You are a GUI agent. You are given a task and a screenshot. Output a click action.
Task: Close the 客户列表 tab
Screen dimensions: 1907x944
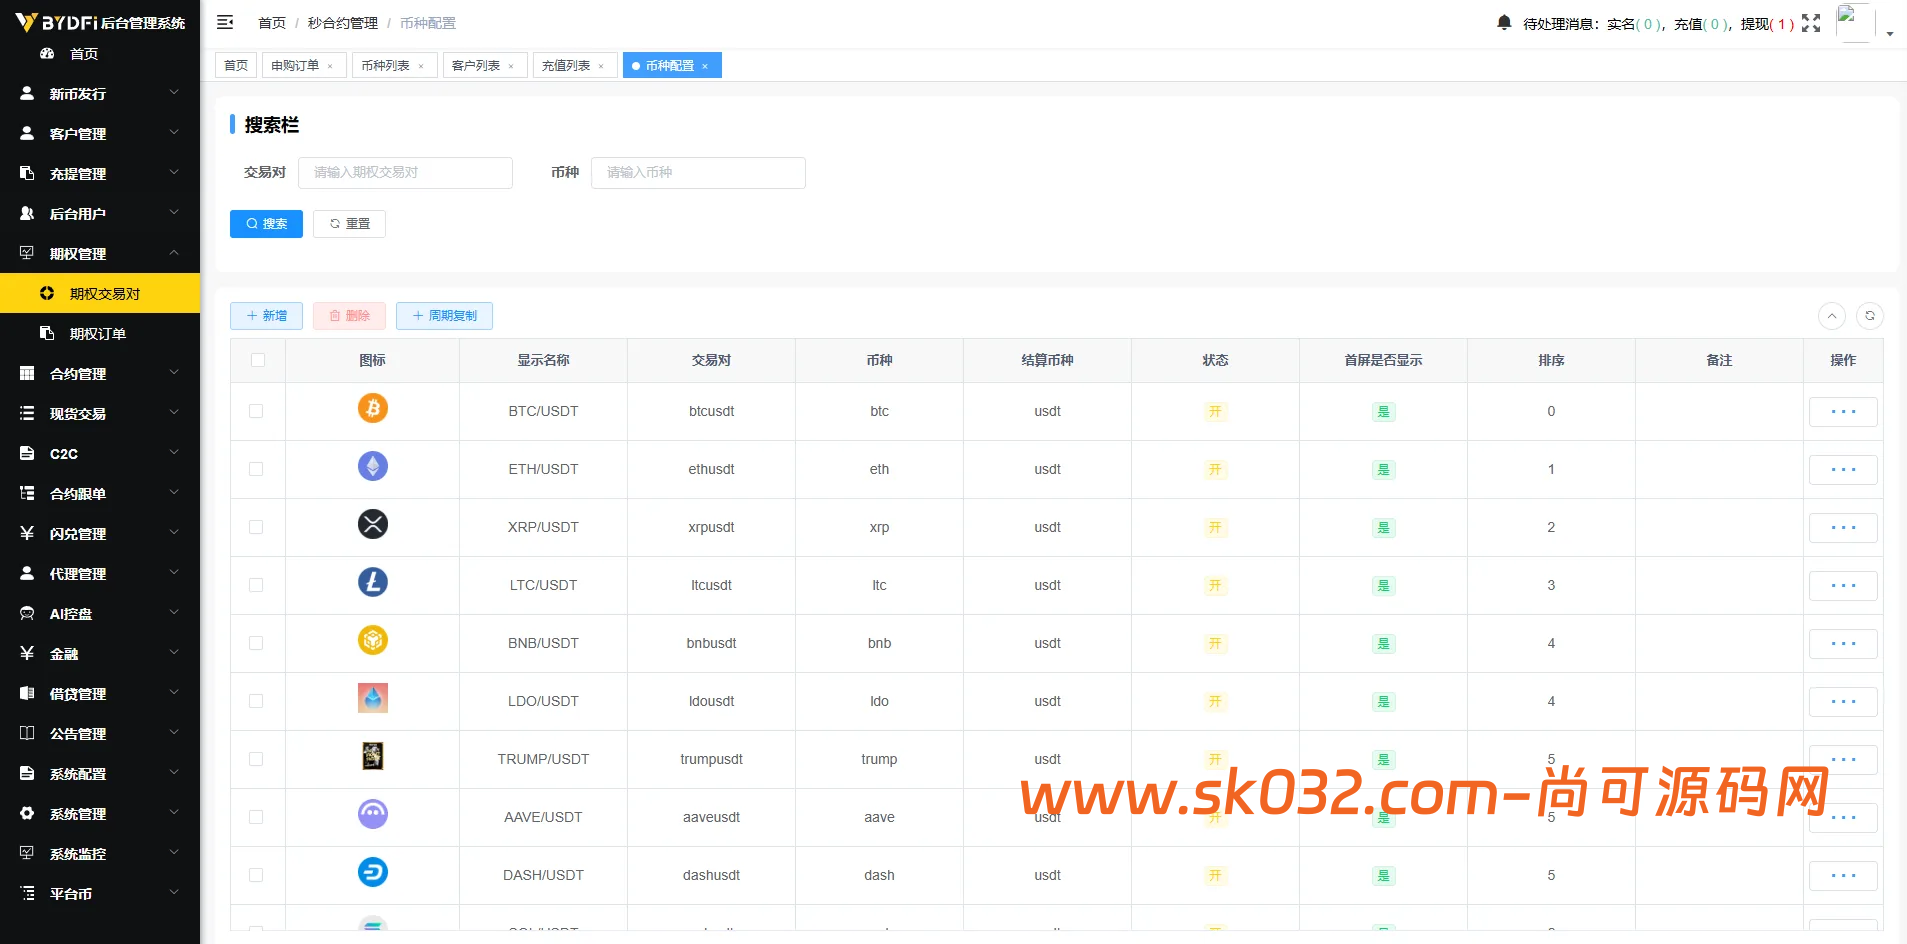(511, 66)
